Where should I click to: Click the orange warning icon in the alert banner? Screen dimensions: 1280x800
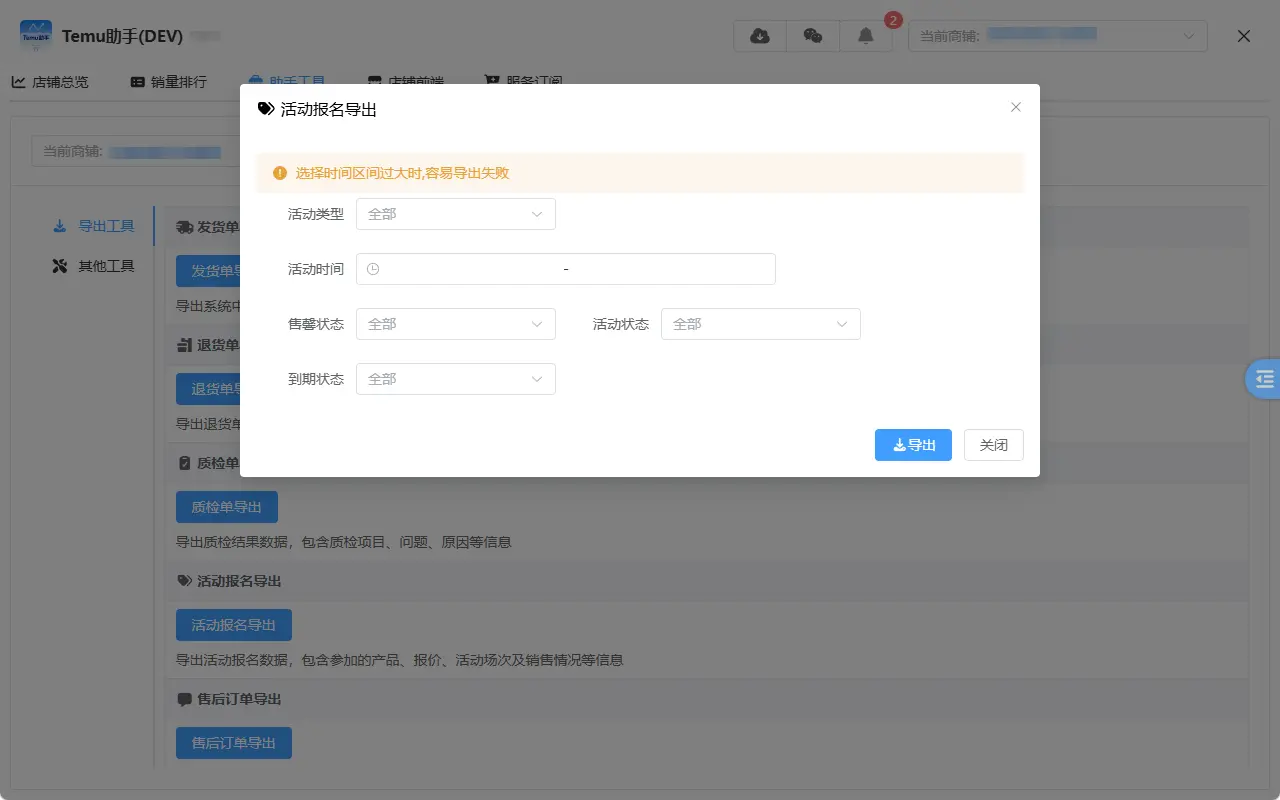point(280,172)
